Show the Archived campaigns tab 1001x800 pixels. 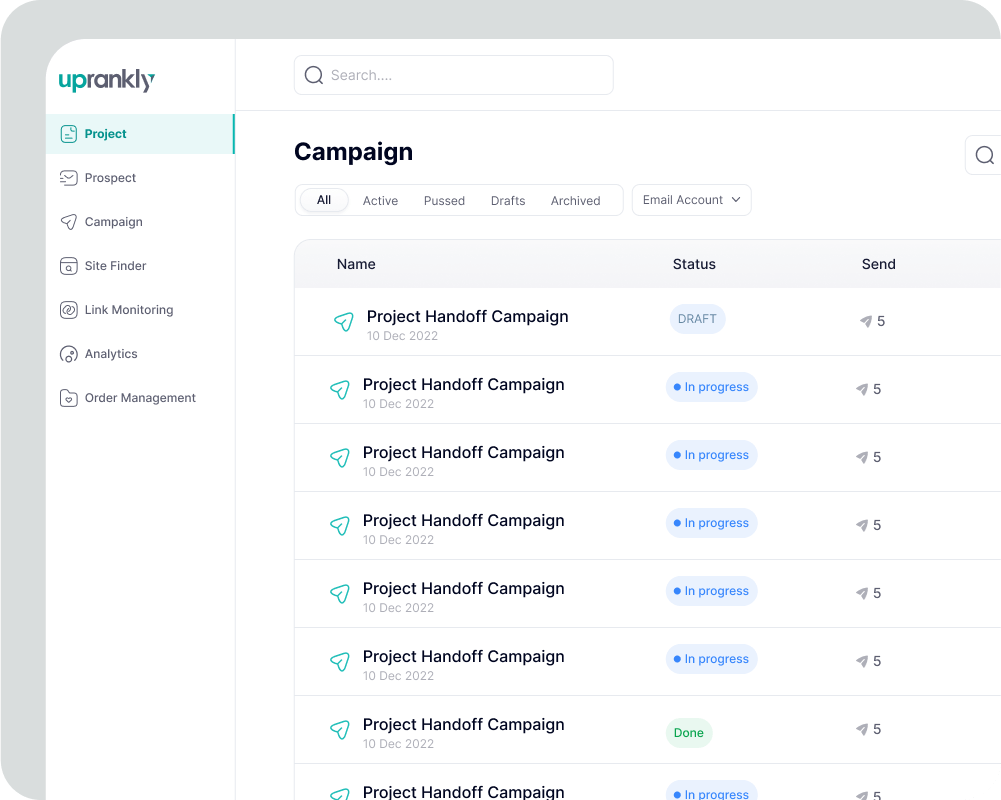(x=575, y=201)
